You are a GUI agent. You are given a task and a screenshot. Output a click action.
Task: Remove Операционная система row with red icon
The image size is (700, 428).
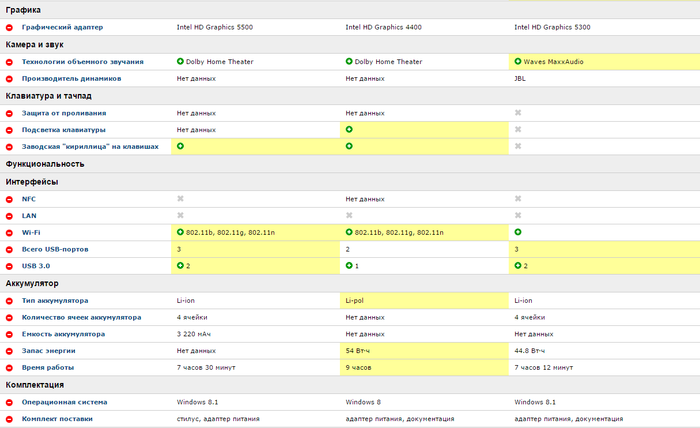click(x=10, y=402)
